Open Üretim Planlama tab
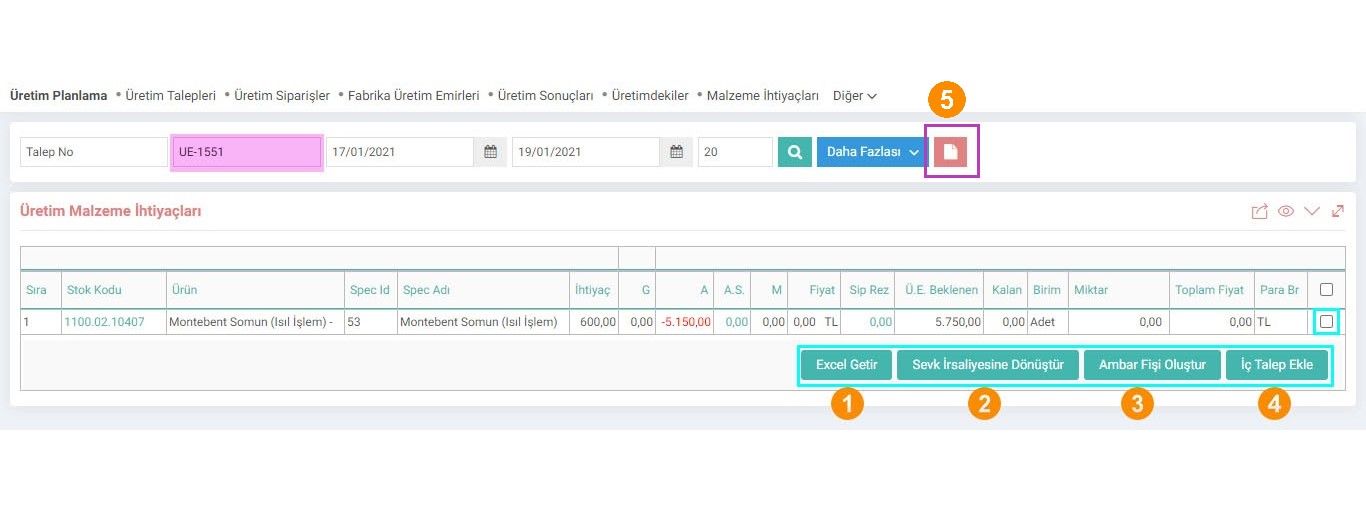 click(58, 96)
